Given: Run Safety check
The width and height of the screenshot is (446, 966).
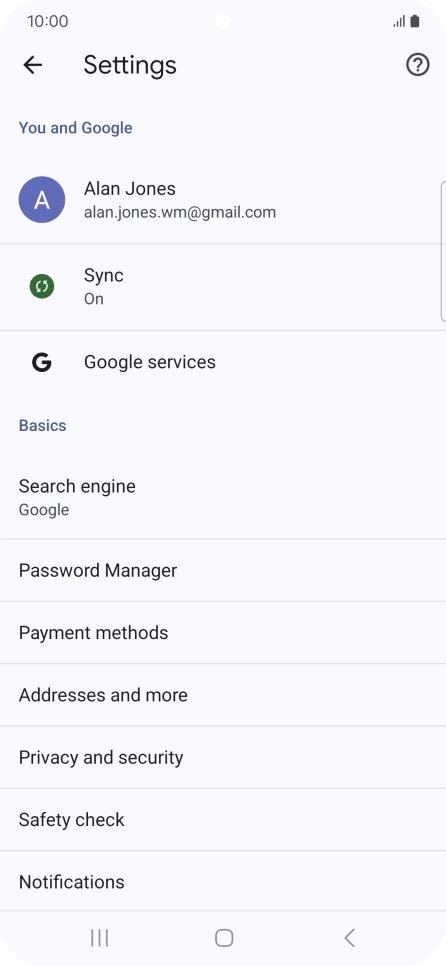Looking at the screenshot, I should 223,819.
